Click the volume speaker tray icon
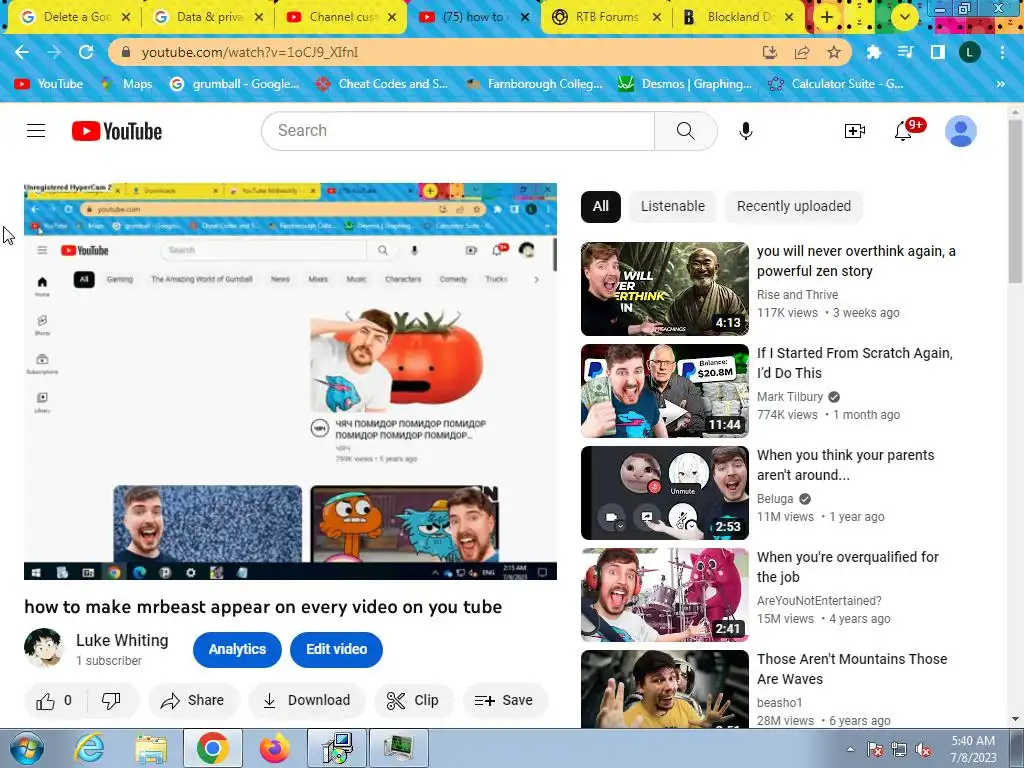Viewport: 1024px width, 768px height. click(923, 750)
